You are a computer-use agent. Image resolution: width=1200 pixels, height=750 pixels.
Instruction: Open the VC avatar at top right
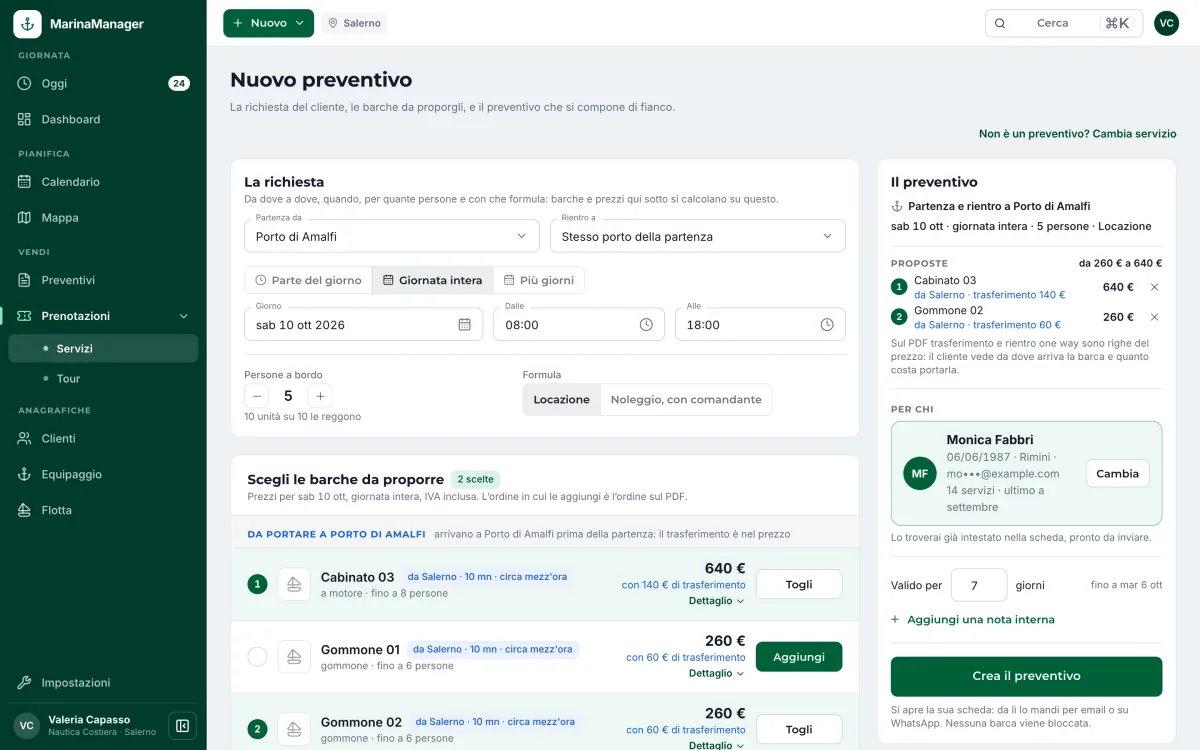(x=1166, y=23)
